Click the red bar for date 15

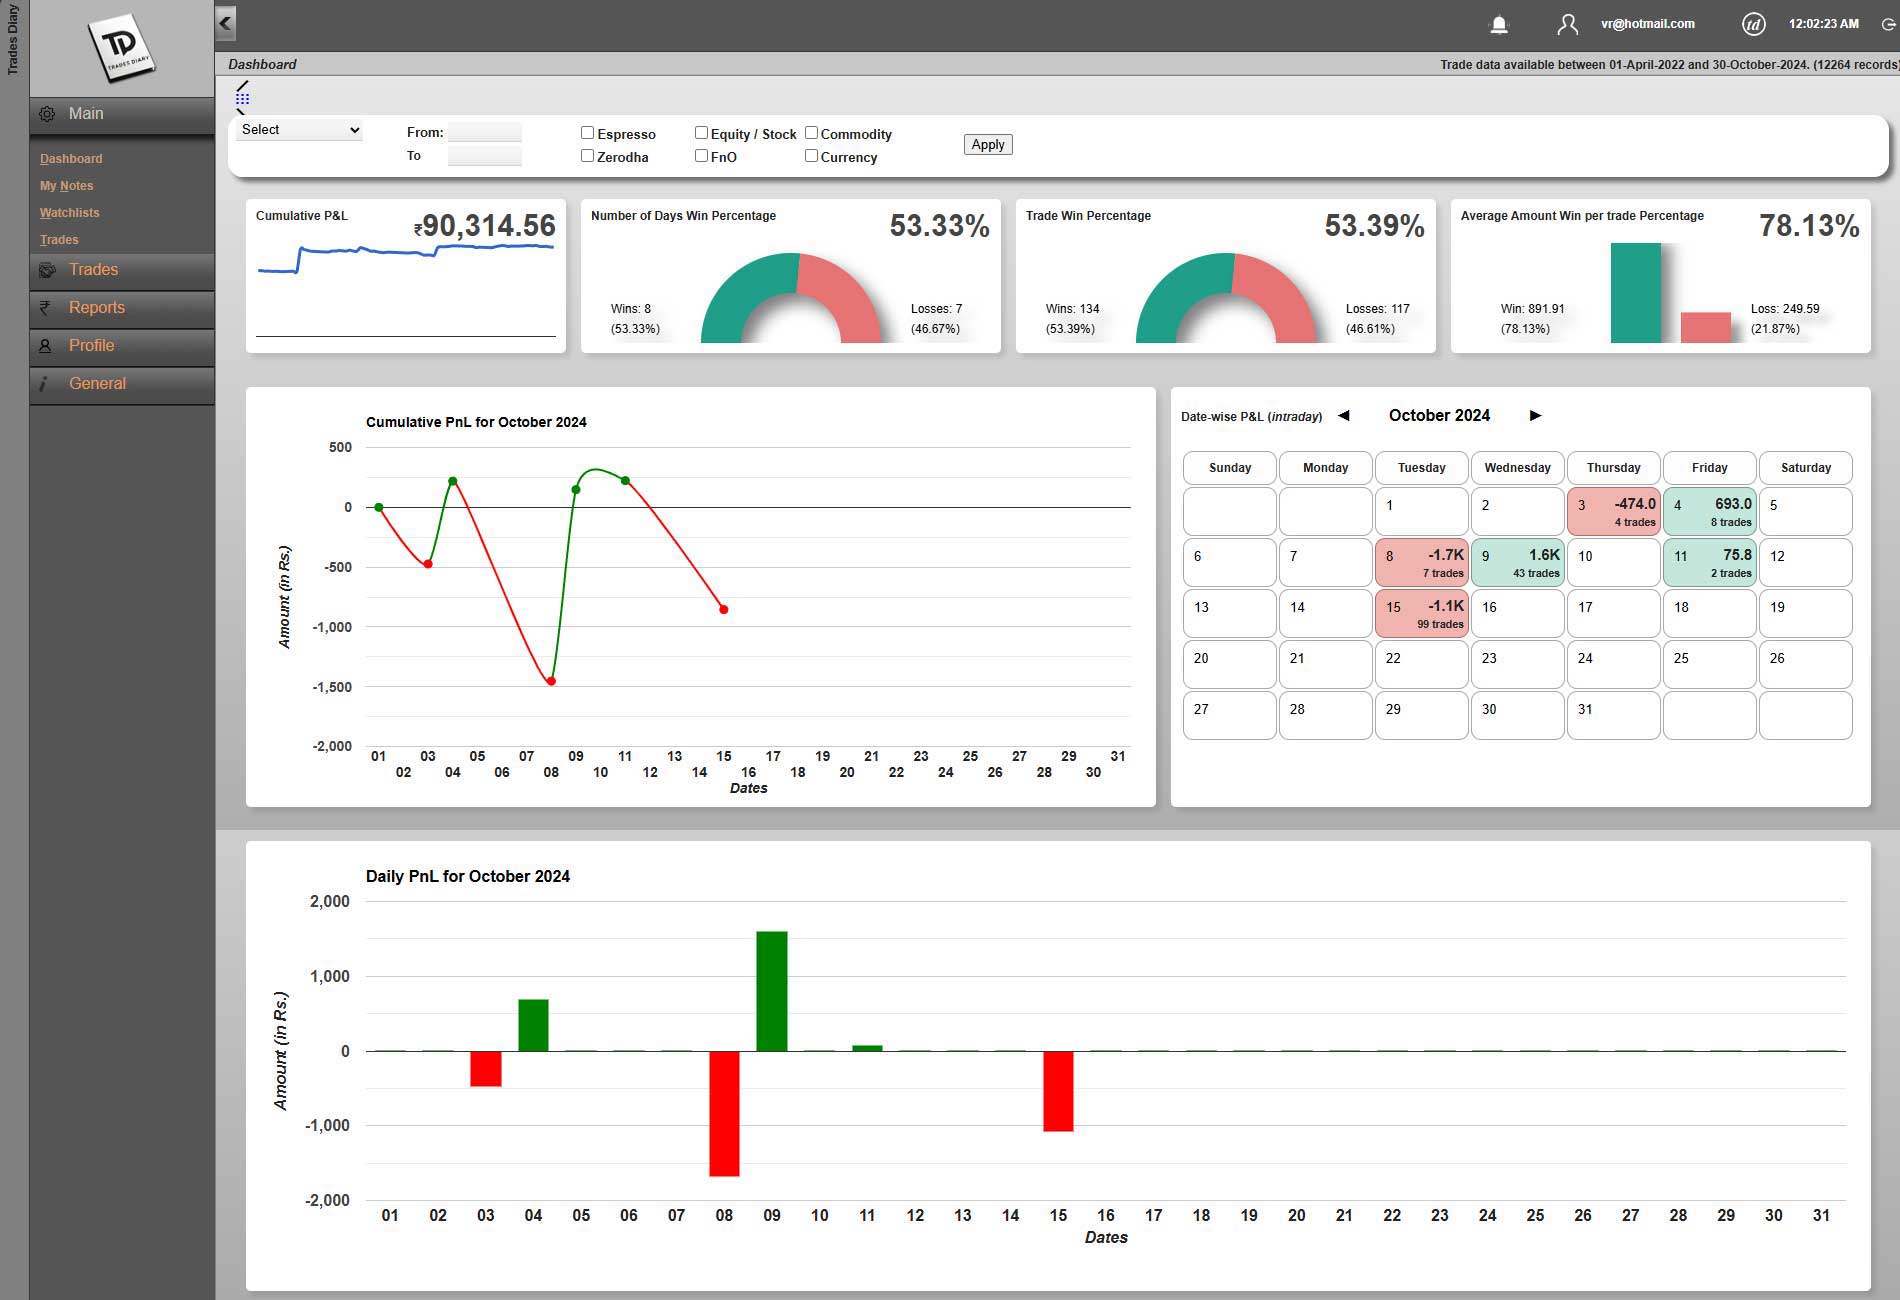click(1058, 1091)
